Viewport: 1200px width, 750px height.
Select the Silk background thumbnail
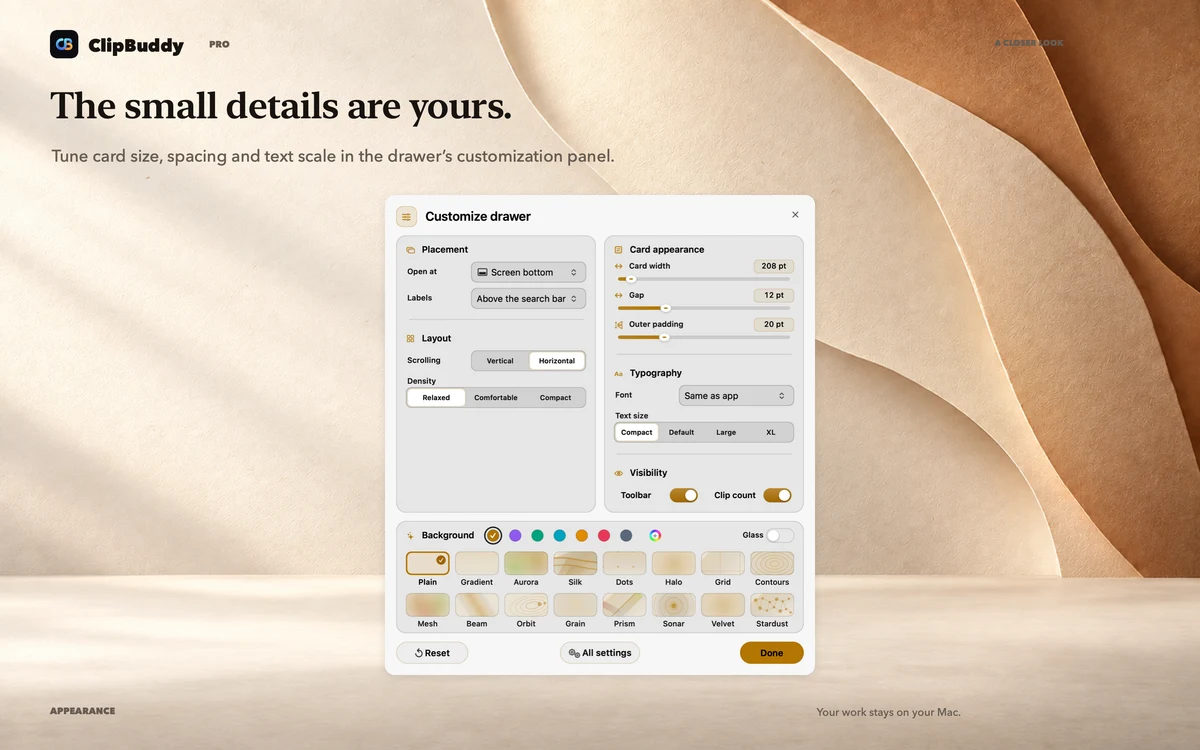coord(575,564)
